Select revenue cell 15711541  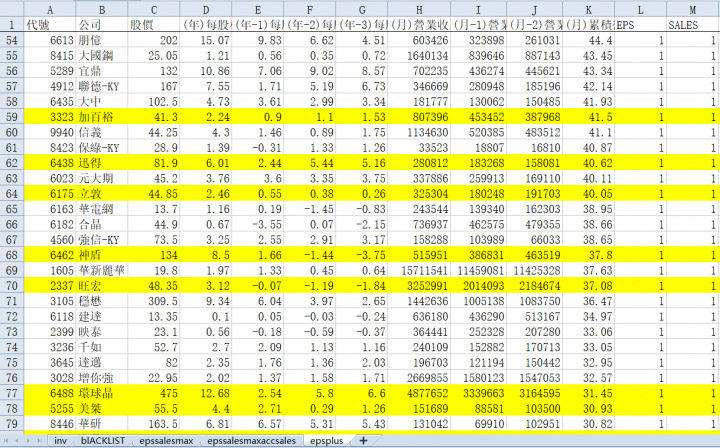[419, 270]
